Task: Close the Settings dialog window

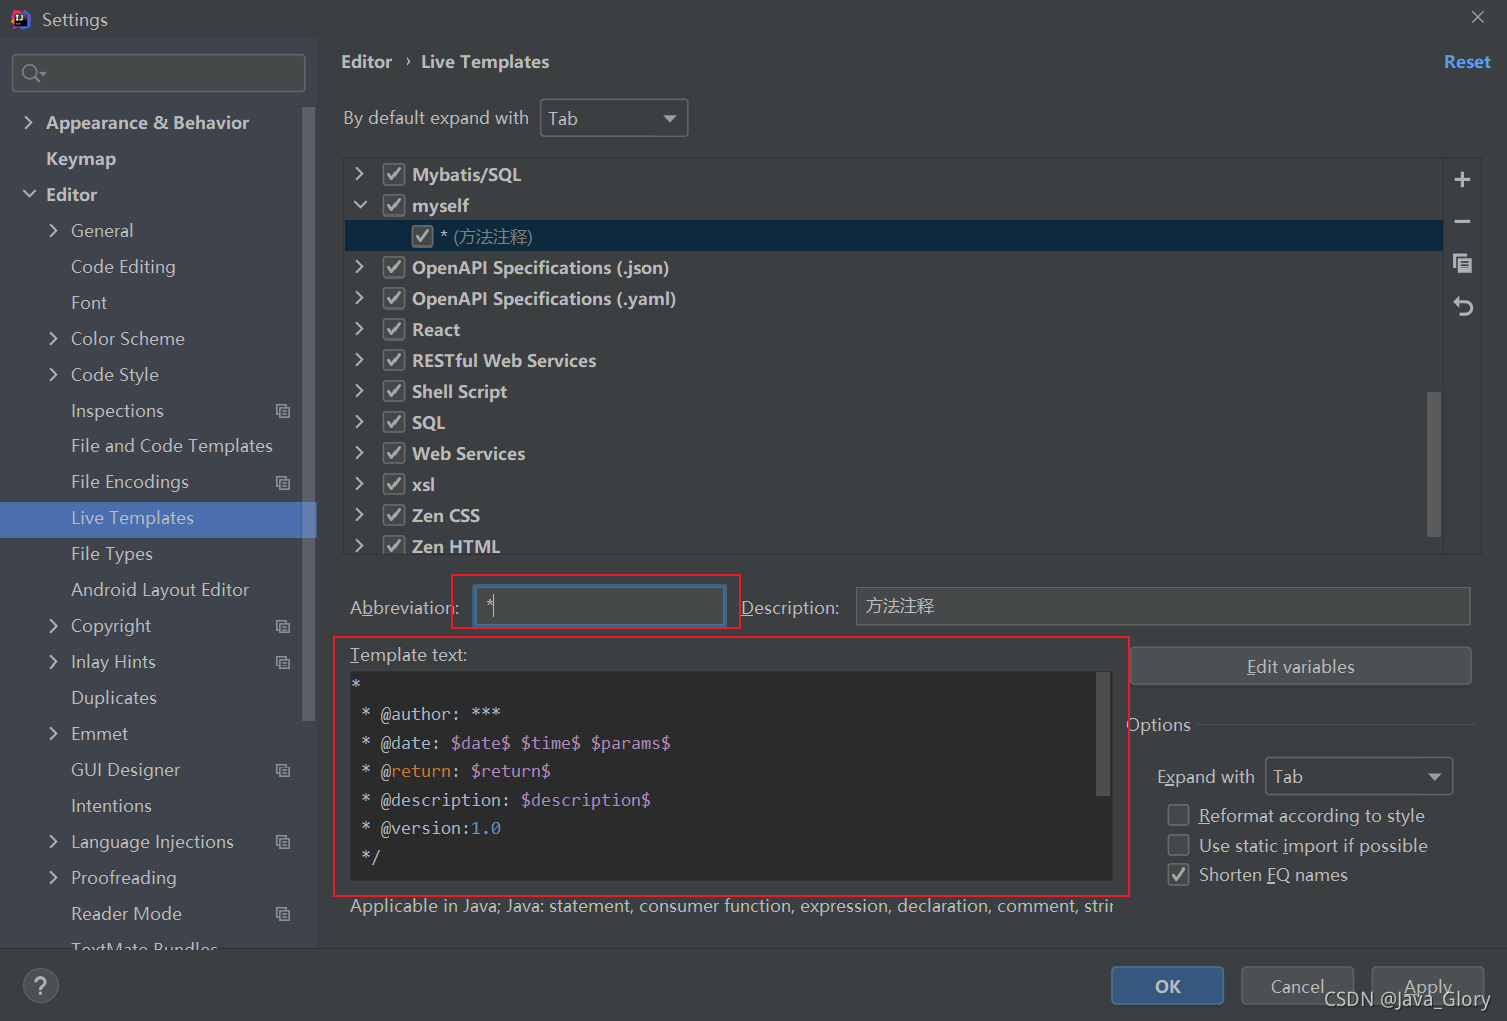Action: 1477,17
